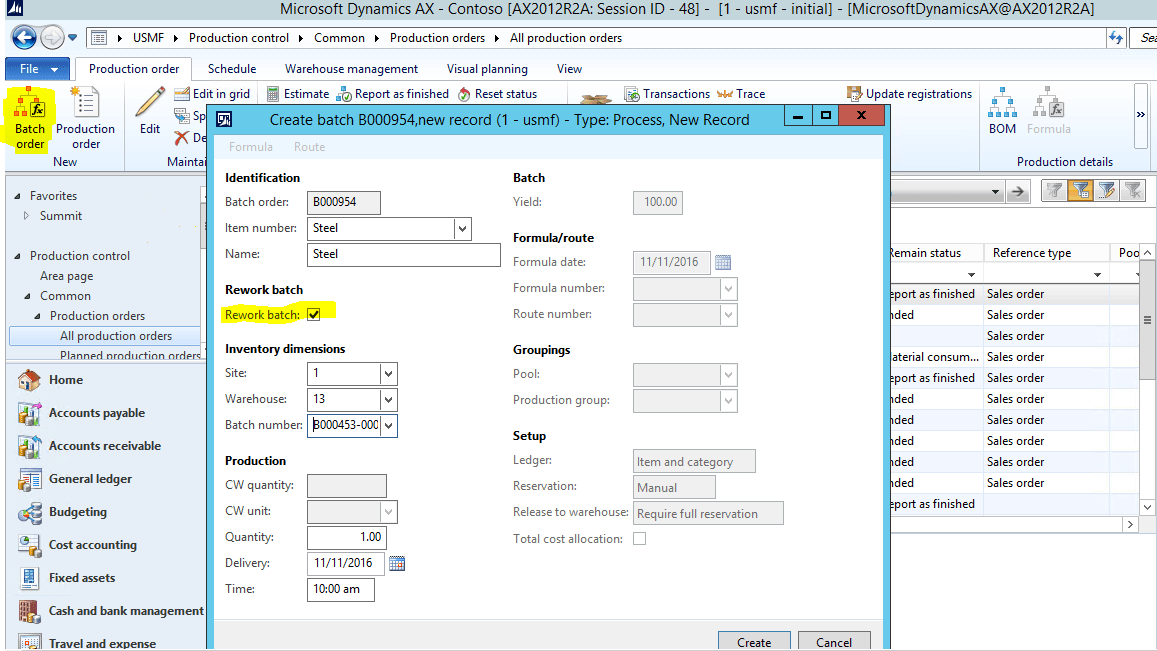This screenshot has height=651, width=1157.
Task: Switch to the View tab
Action: (x=569, y=69)
